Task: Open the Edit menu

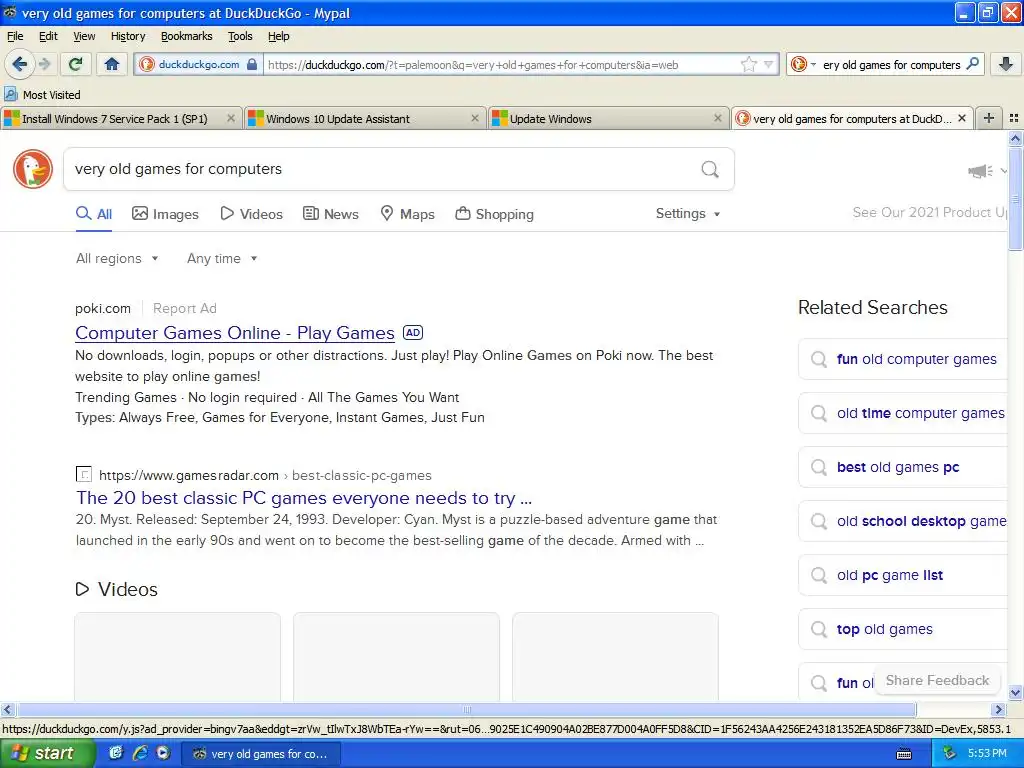Action: 48,36
